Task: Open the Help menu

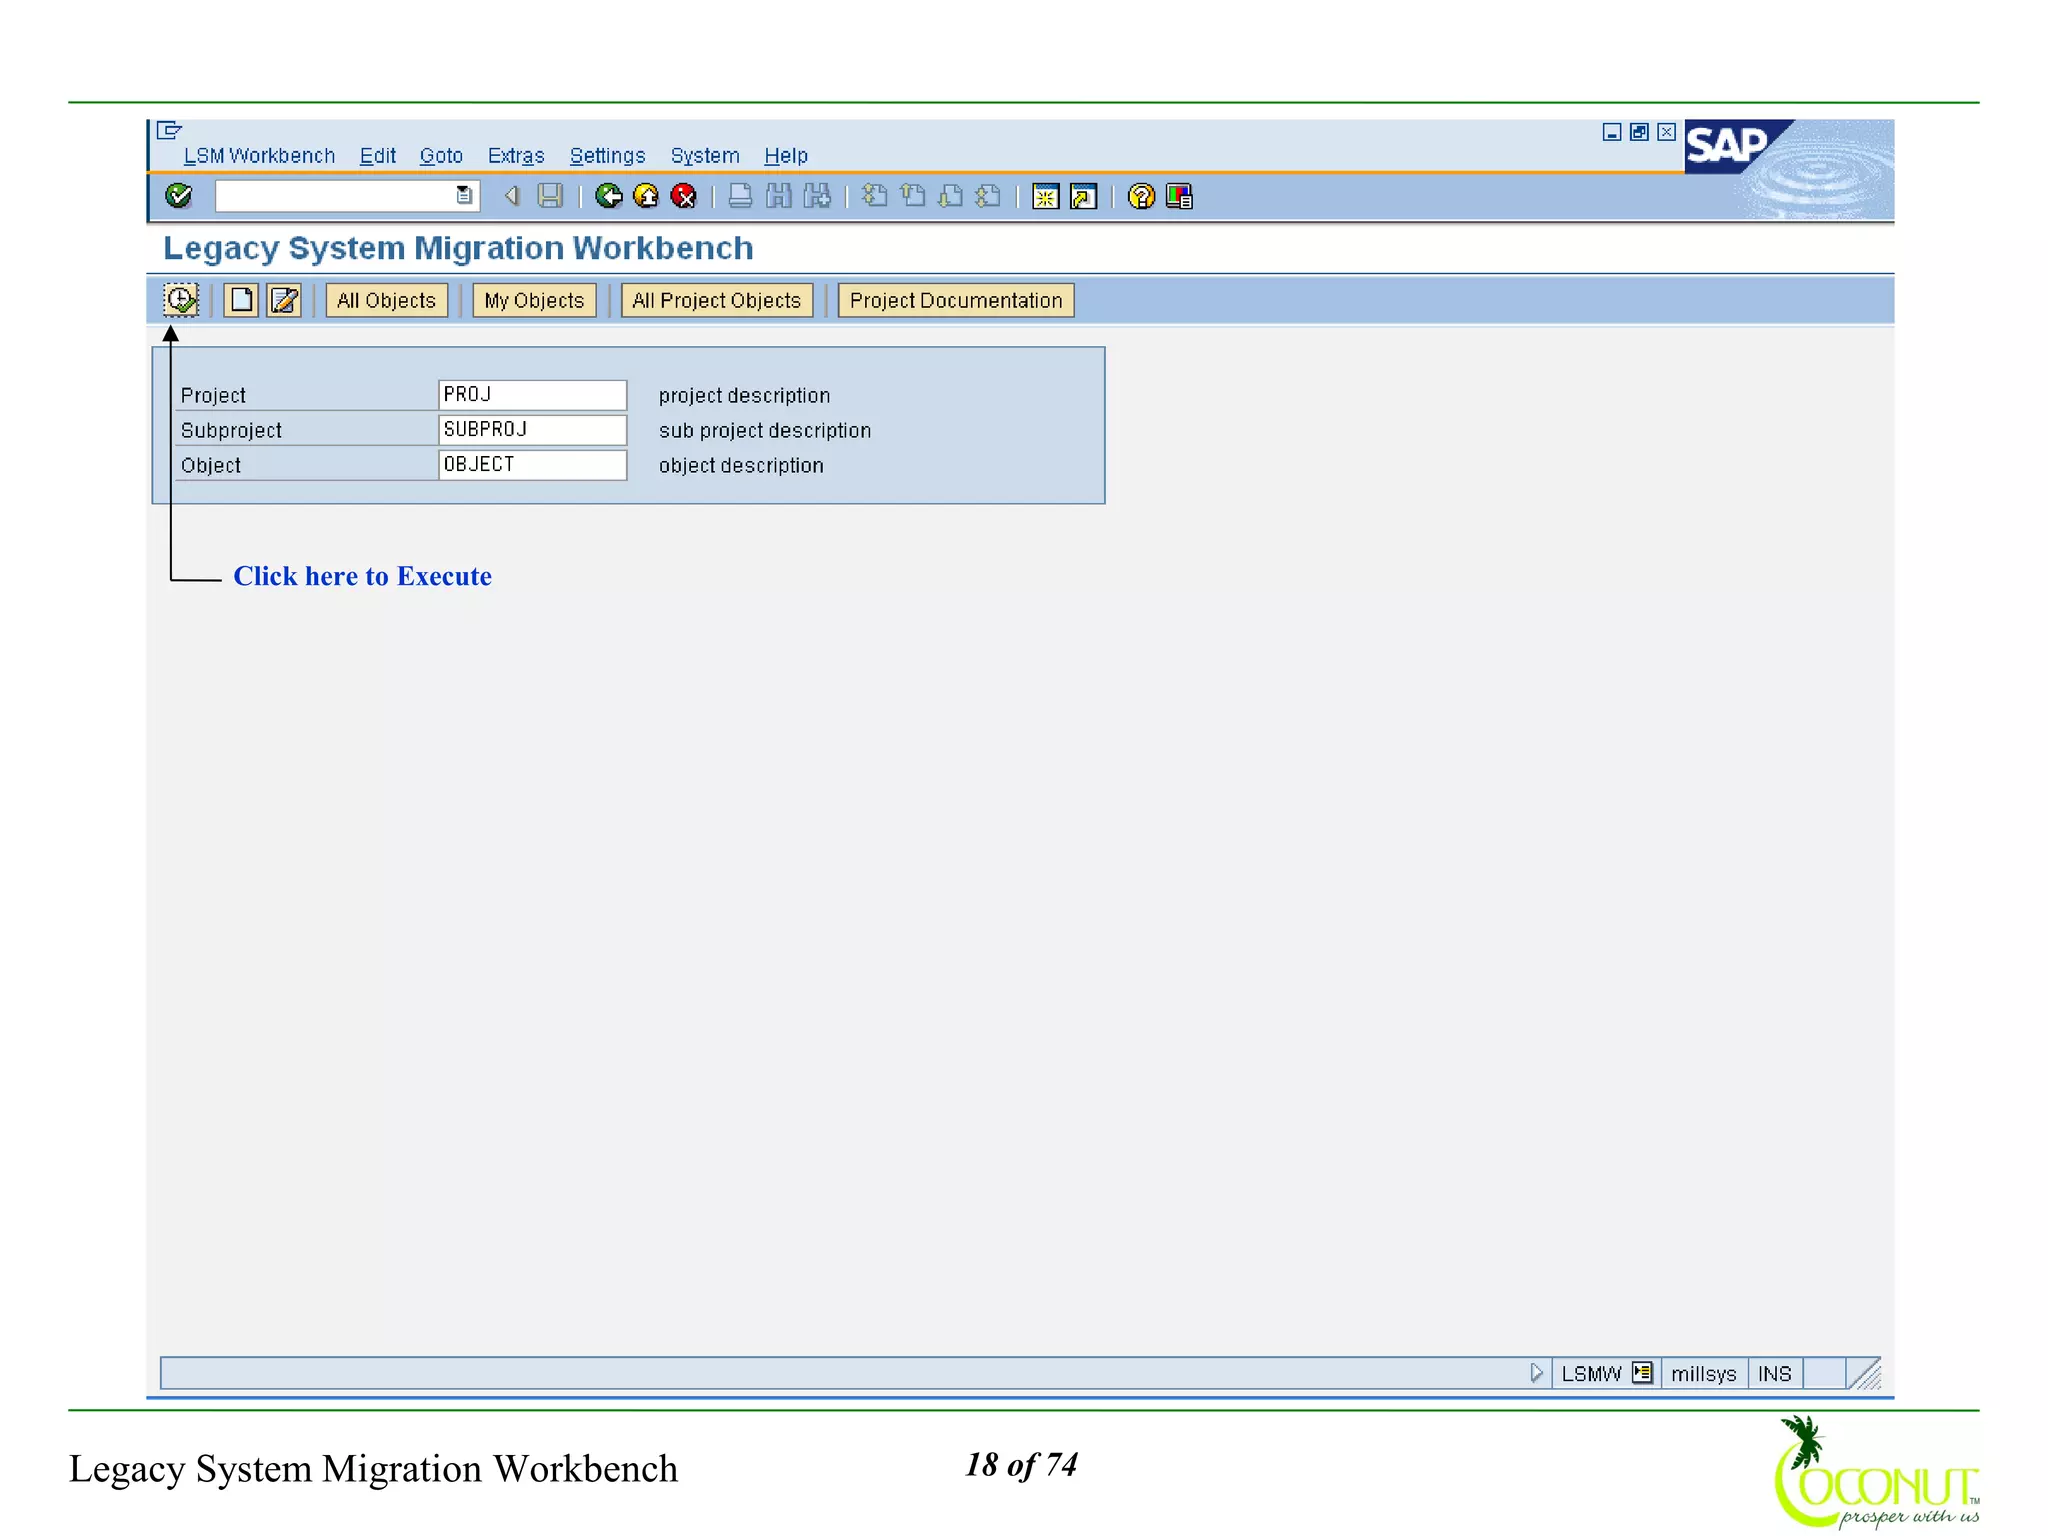Action: 786,156
